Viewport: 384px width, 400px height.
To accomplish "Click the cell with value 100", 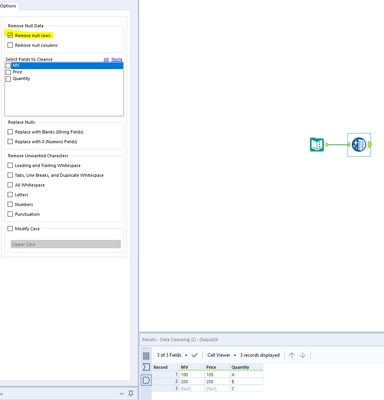I will pos(192,375).
